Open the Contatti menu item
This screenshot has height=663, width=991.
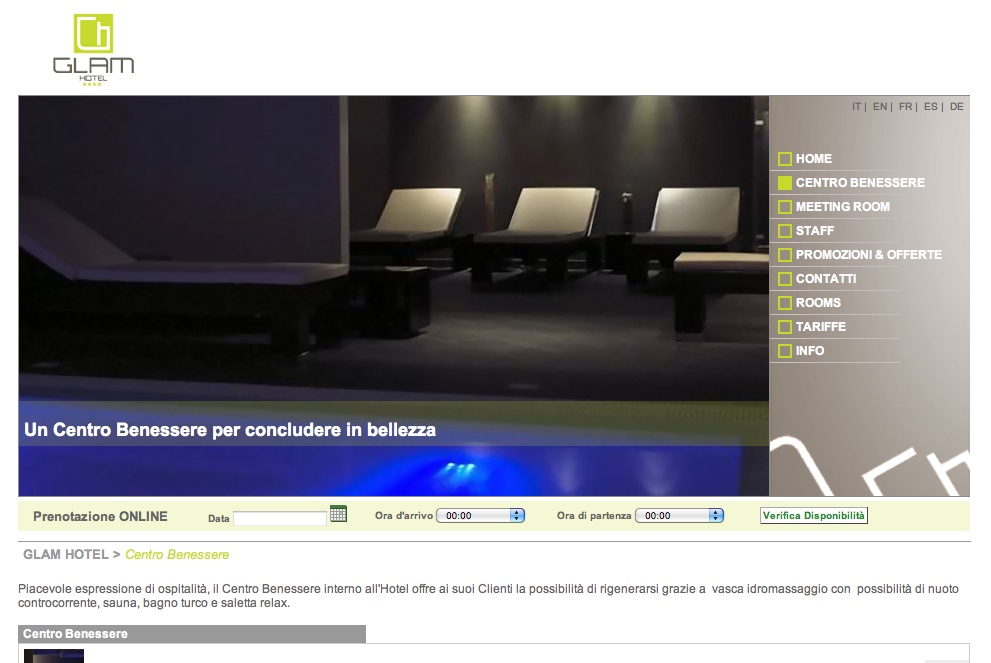pos(826,279)
